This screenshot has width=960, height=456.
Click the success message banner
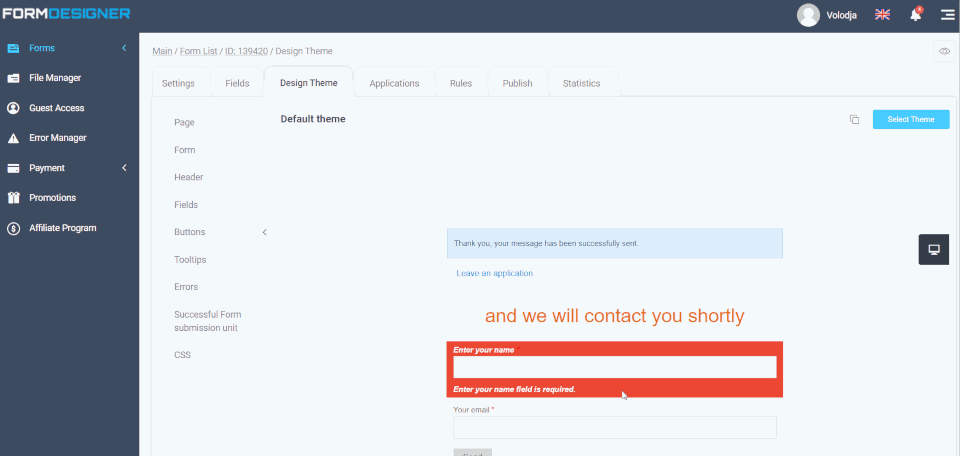(615, 243)
